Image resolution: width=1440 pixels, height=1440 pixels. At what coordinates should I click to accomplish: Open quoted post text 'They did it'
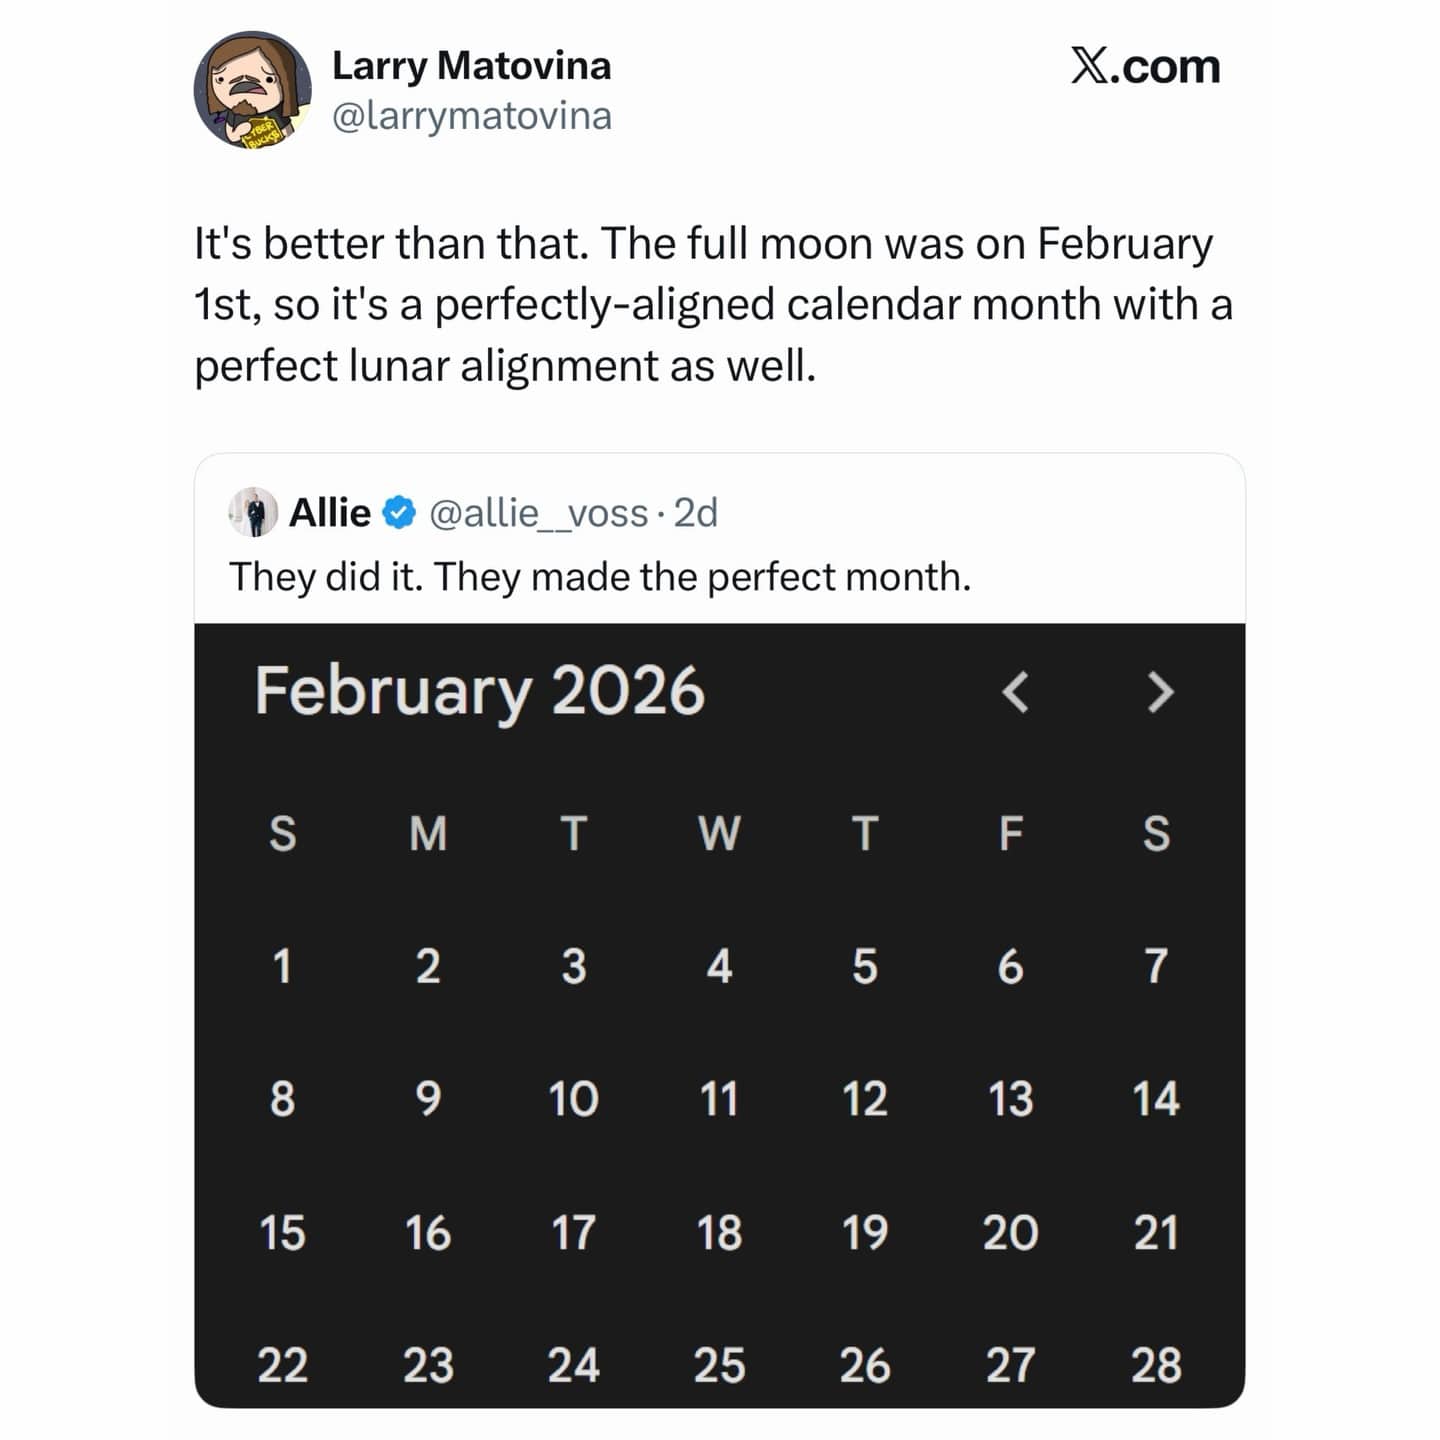tap(600, 577)
